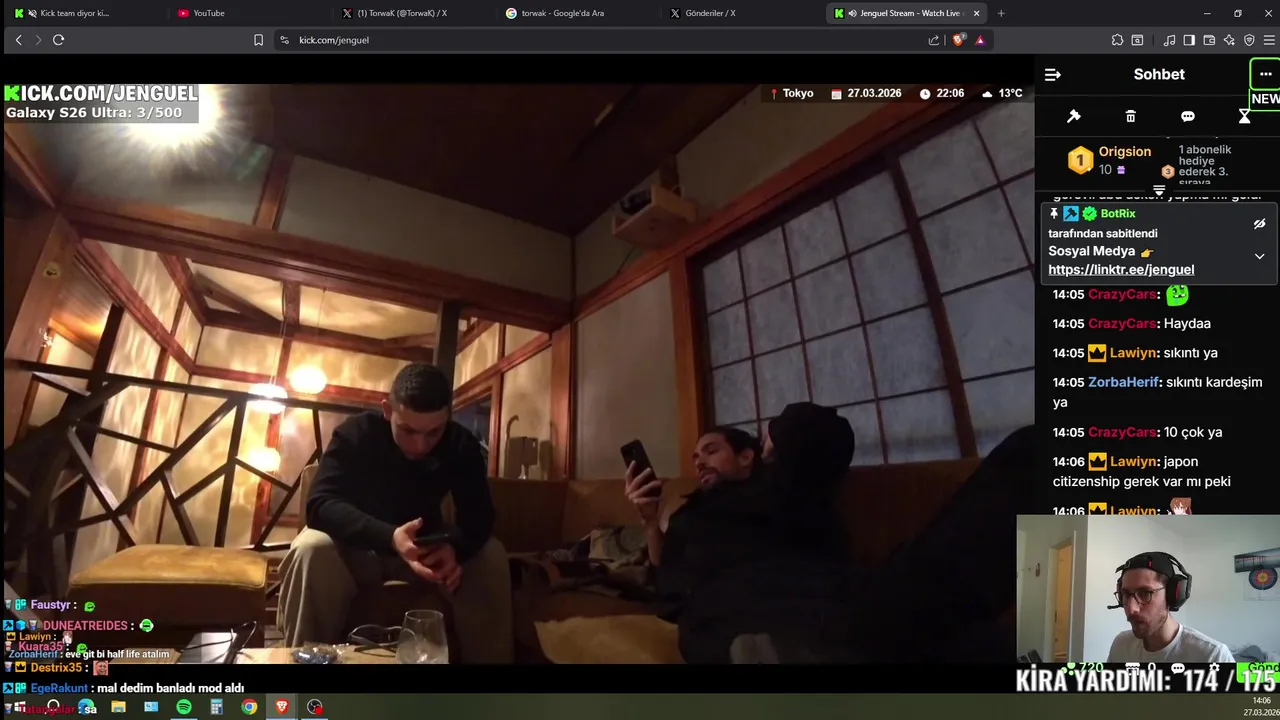
Task: Hide the pinned BotRix message with eye-slash icon
Action: coord(1259,224)
